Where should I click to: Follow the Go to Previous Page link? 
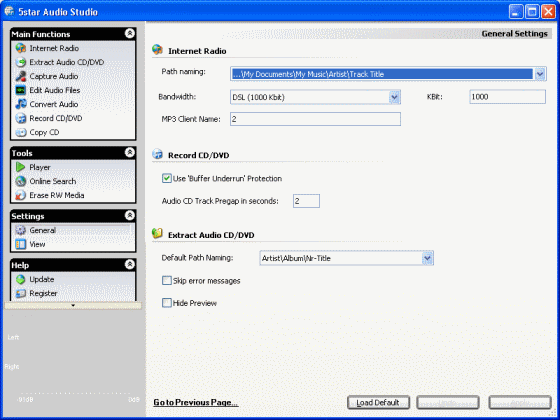coord(196,402)
